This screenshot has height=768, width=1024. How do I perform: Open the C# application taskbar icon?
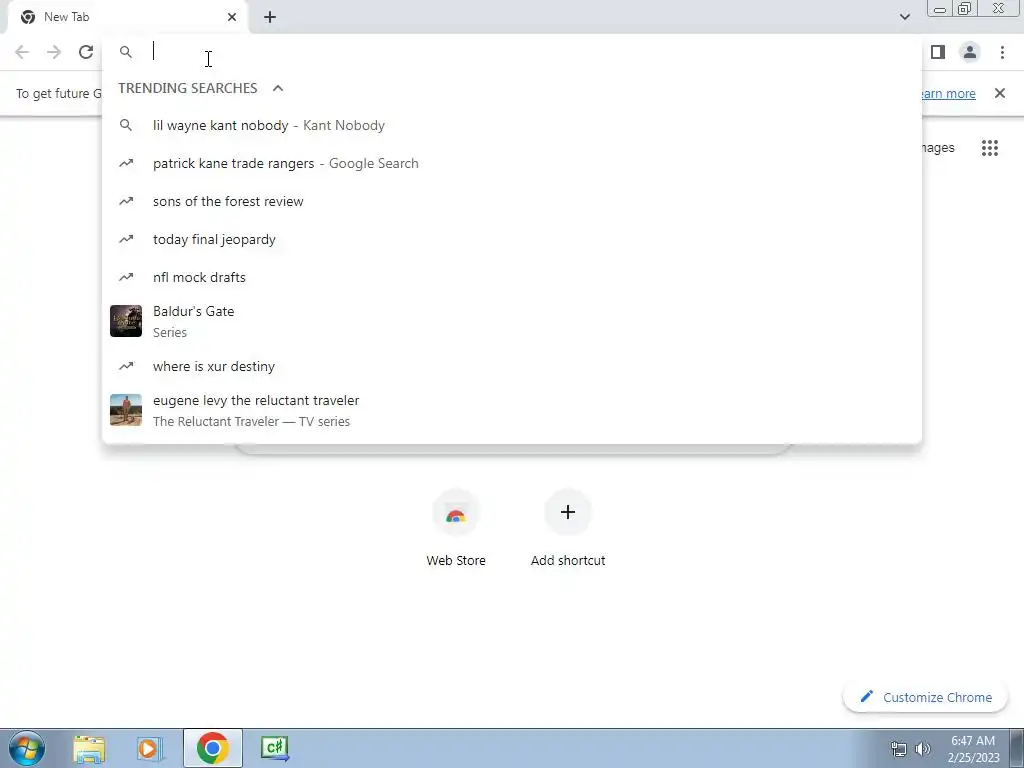[274, 748]
